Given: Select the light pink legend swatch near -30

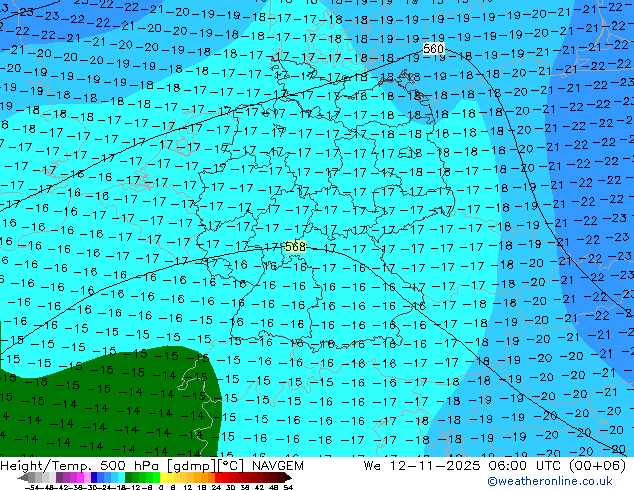Looking at the screenshot, I should [x=87, y=477].
